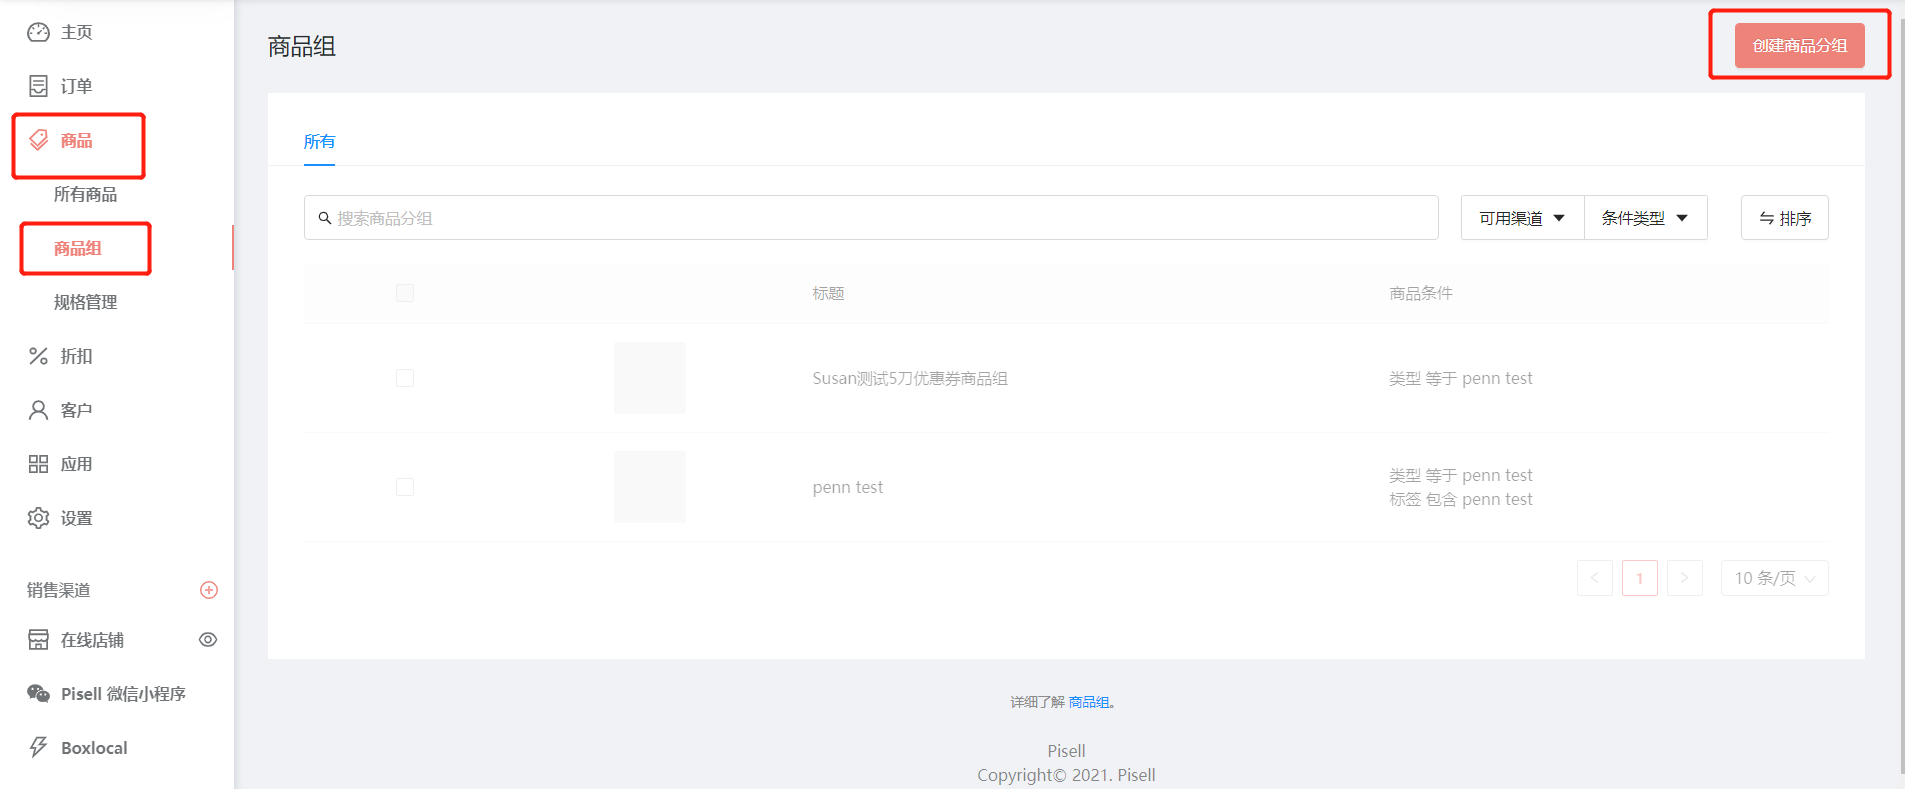Click thumbnail of Susan测试5刀优惠券商品组 row
Screen dimensions: 1905x789
pos(650,378)
